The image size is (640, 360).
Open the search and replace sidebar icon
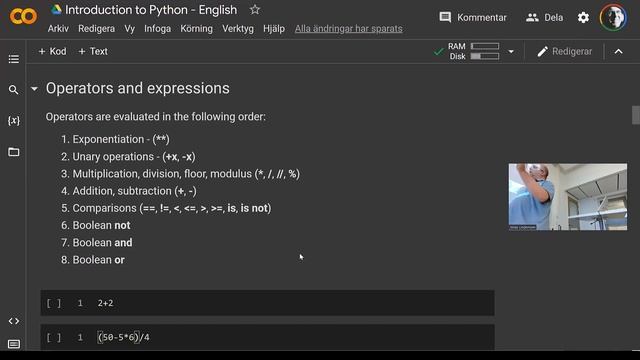13,90
